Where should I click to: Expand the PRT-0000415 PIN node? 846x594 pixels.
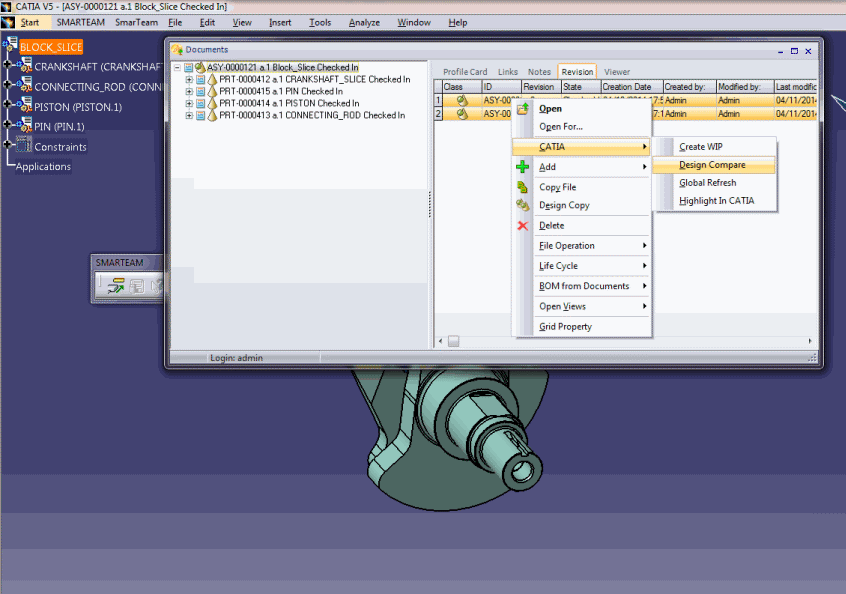(x=189, y=91)
